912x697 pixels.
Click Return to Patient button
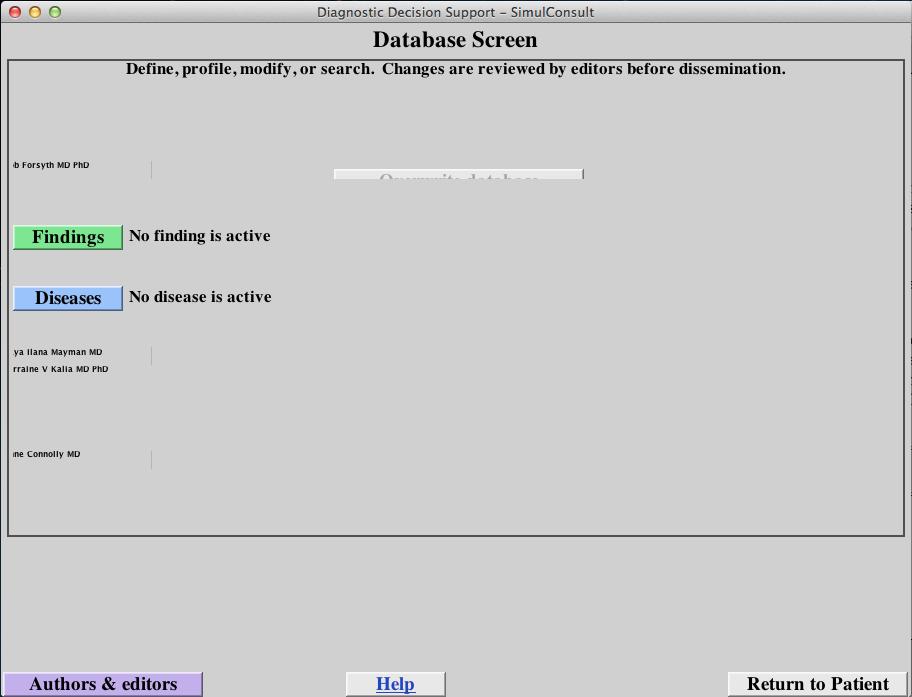click(817, 684)
